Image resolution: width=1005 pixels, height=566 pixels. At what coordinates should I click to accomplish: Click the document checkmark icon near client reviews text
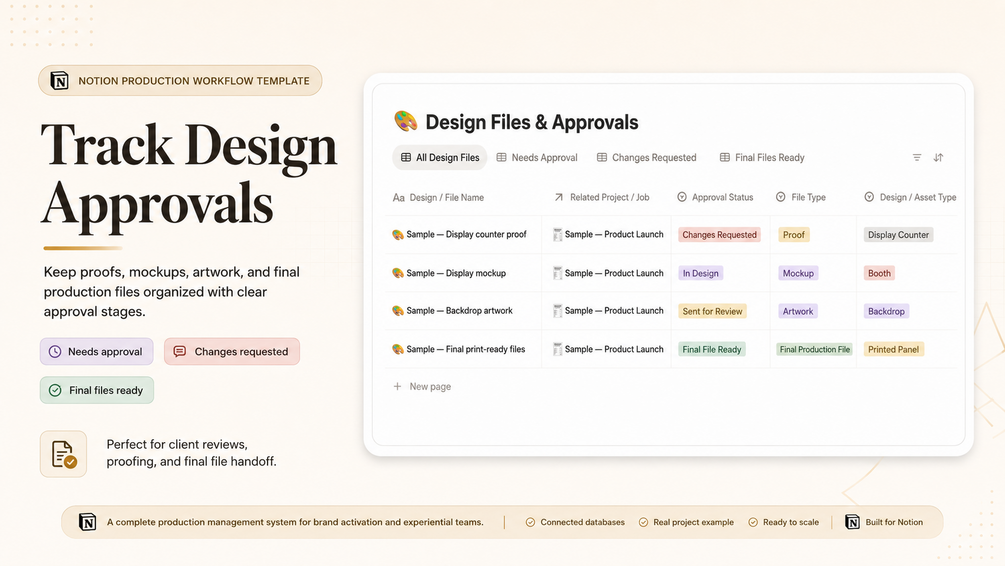click(63, 454)
